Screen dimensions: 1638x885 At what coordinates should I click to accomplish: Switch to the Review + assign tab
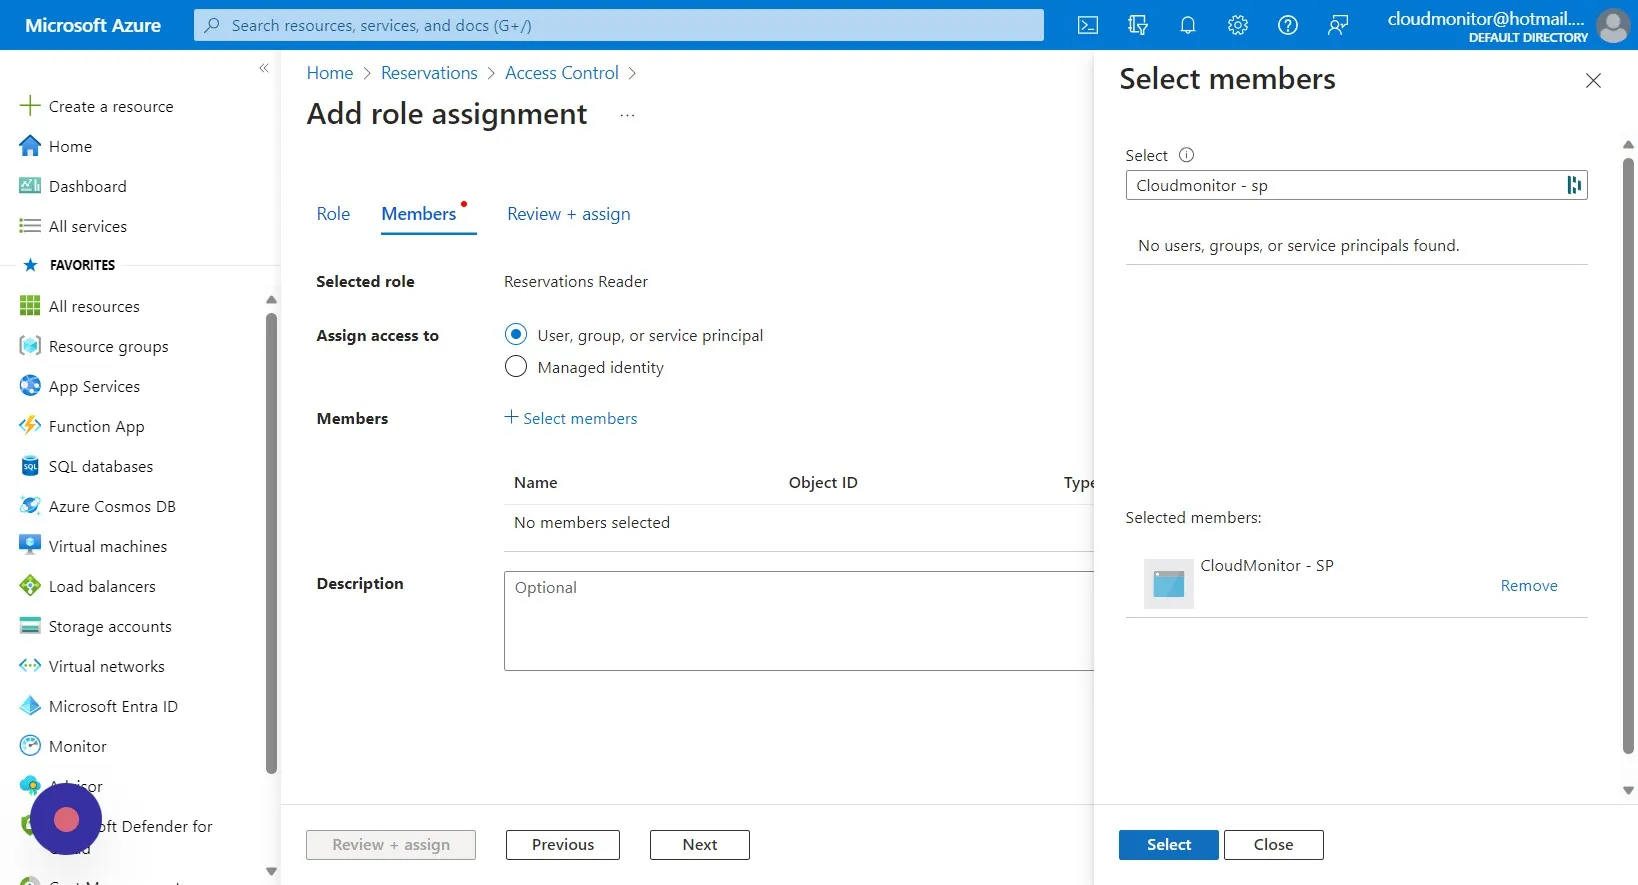coord(569,214)
